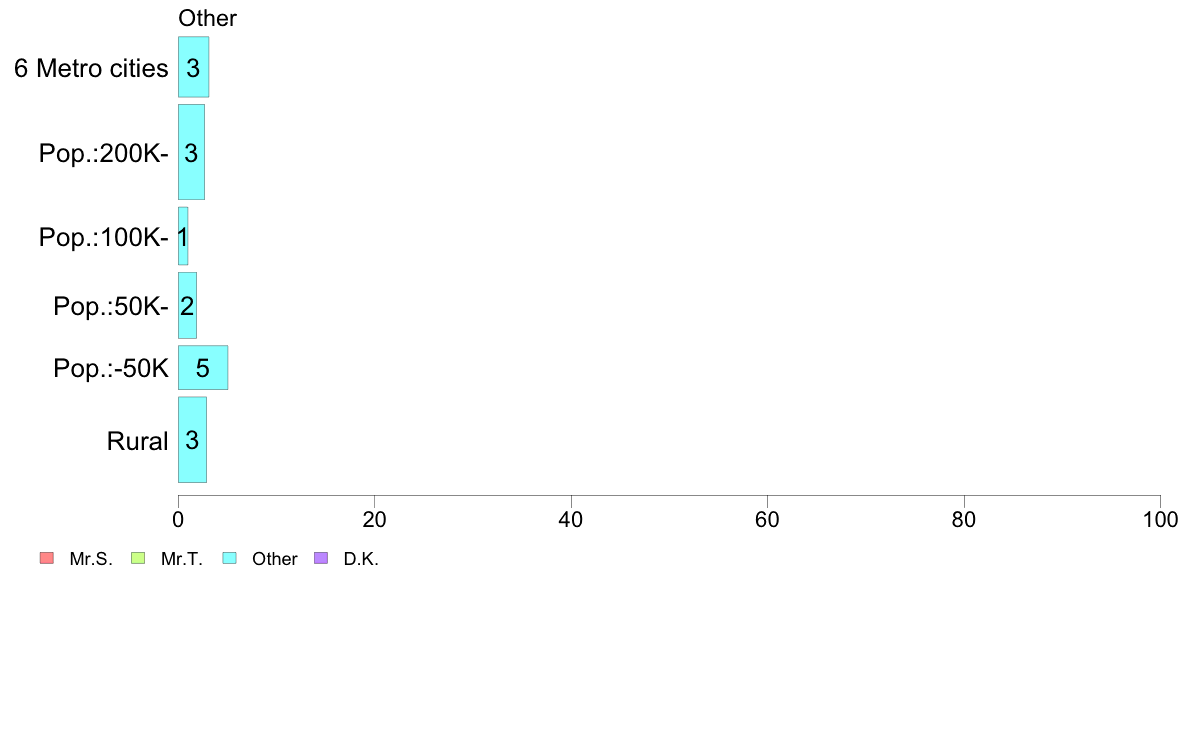
Task: Click the Pop.:-50K row label
Action: pyautogui.click(x=111, y=368)
